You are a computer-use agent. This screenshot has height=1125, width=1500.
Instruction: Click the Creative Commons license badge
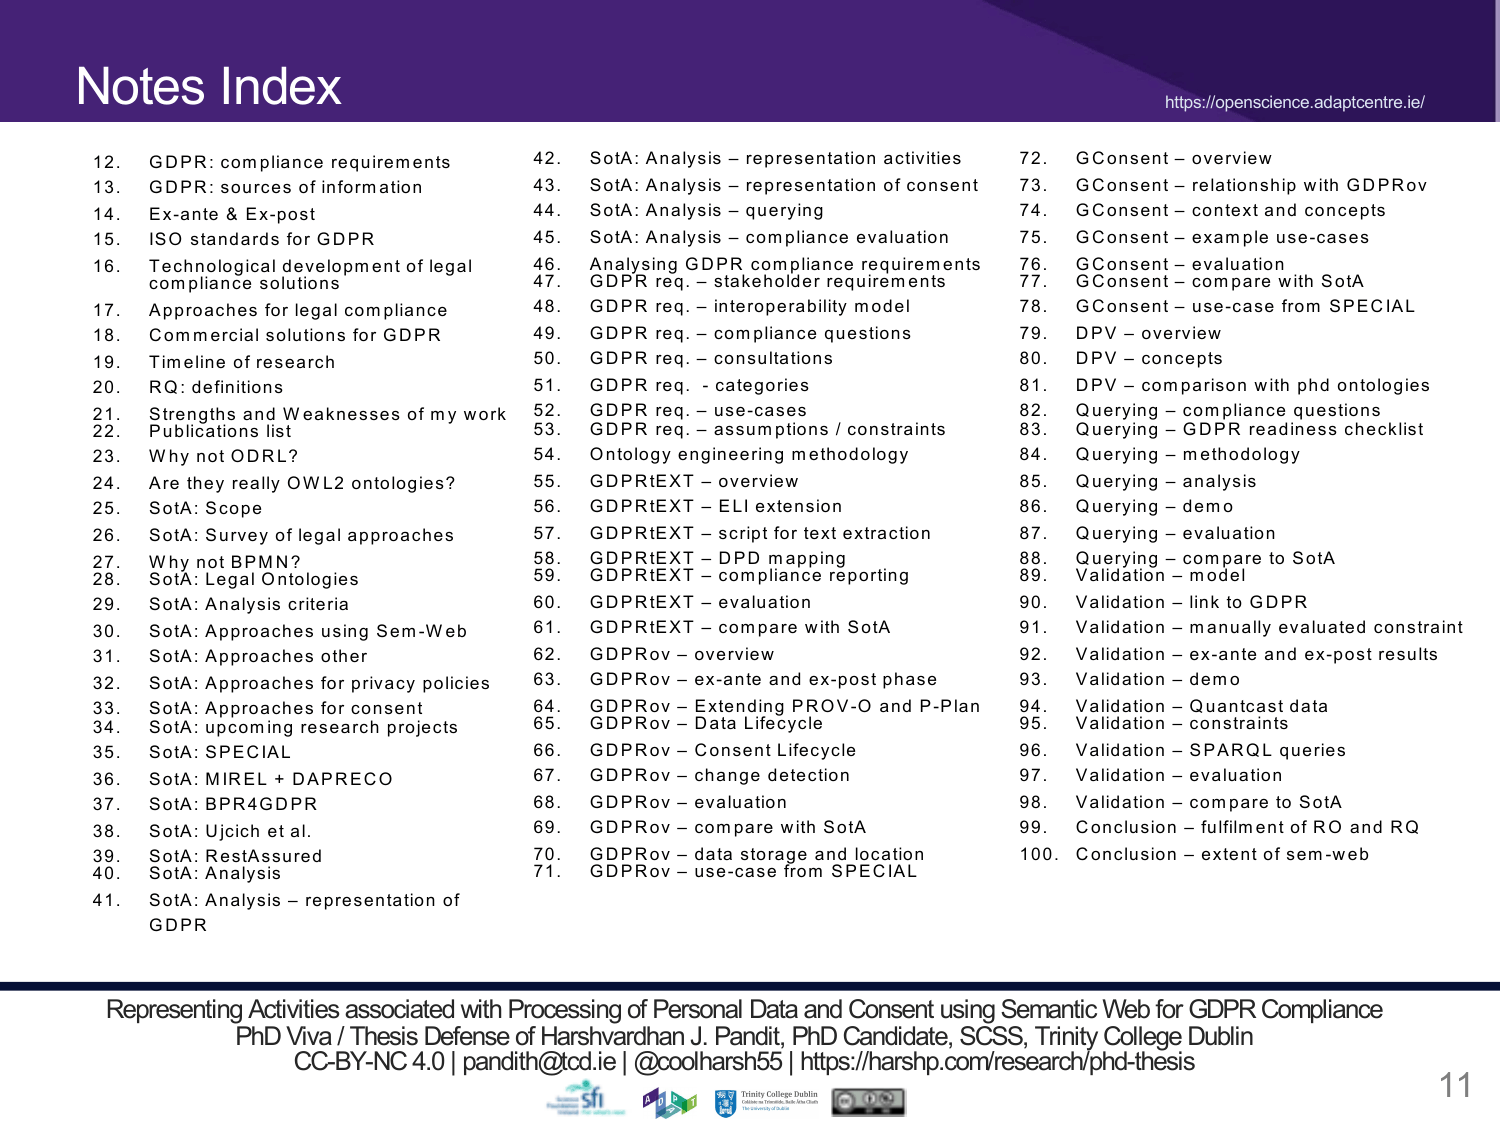pyautogui.click(x=868, y=1102)
